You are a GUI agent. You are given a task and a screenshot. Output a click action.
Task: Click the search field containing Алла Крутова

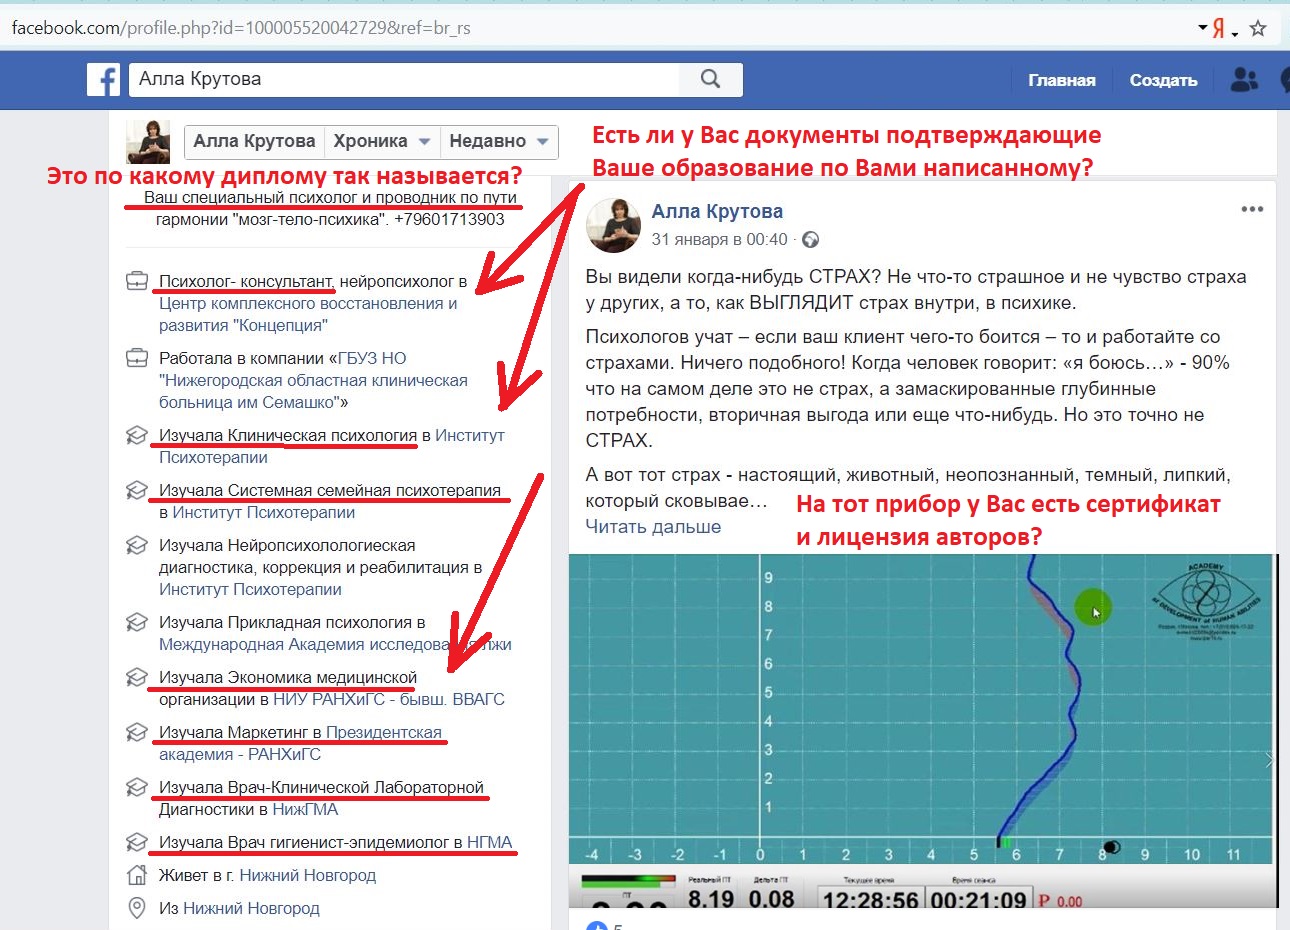(404, 79)
